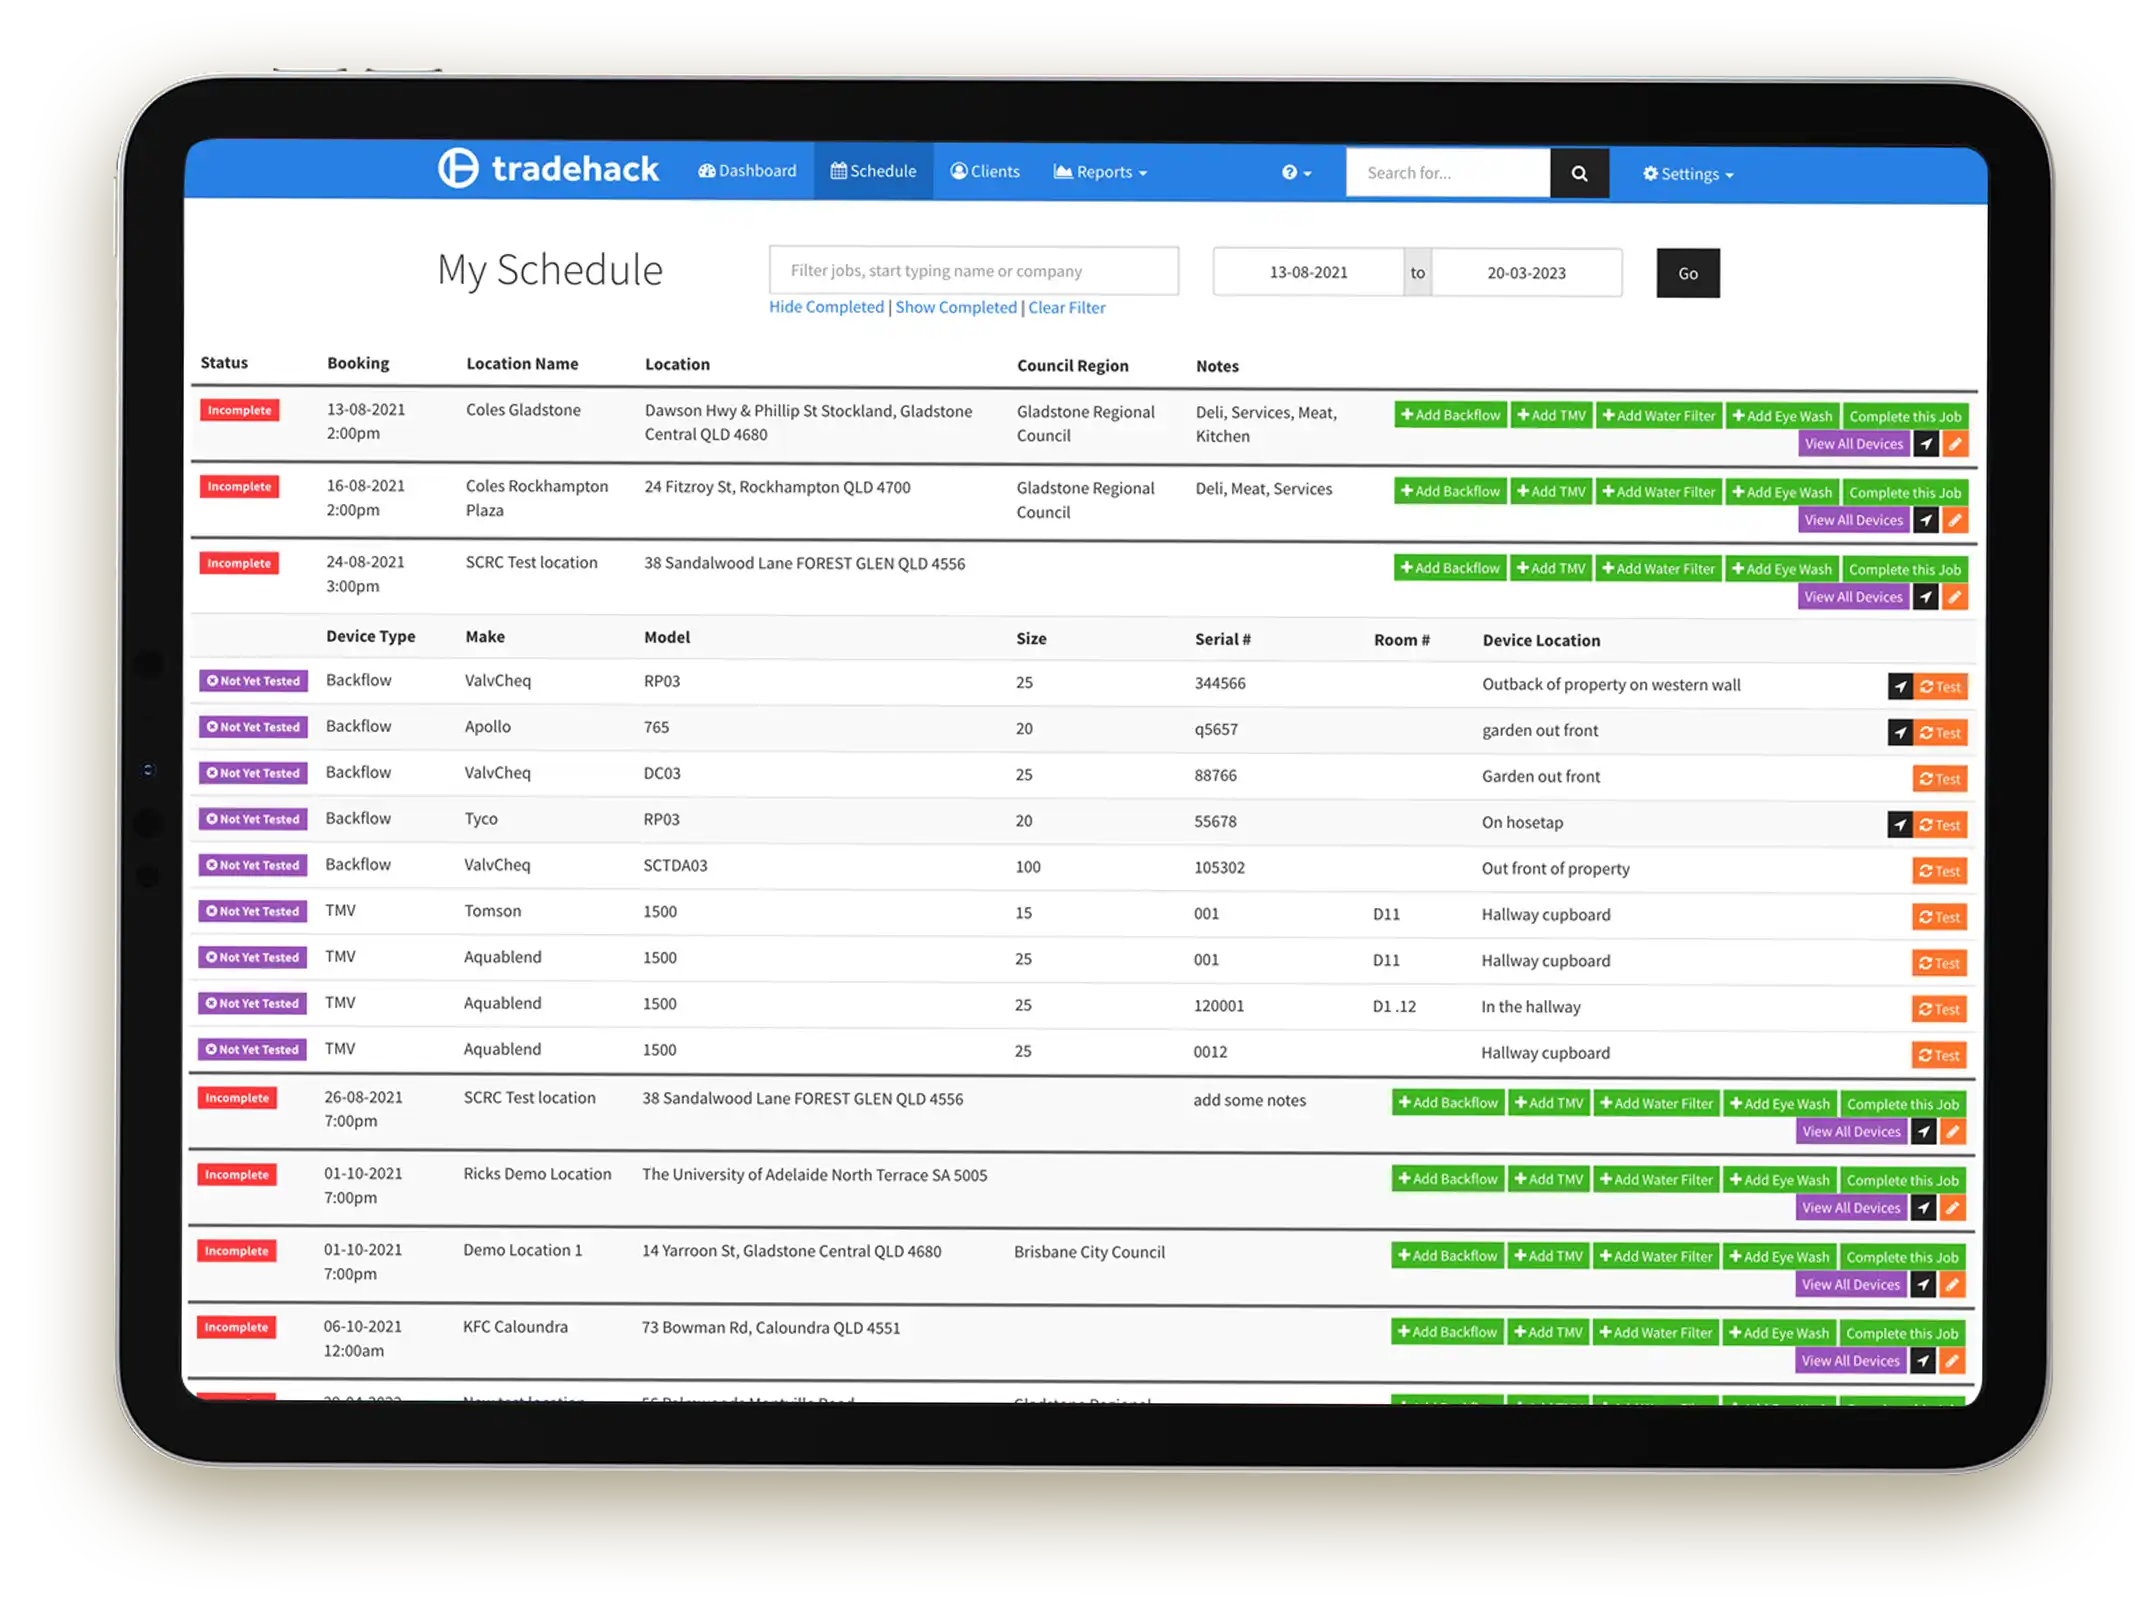Screen dimensions: 2135x1599
Task: Go to the Dashboard tab
Action: coord(747,171)
